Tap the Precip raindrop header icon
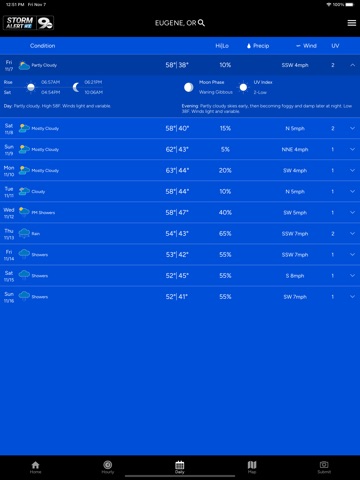Viewport: 360px width, 480px height. click(x=249, y=46)
